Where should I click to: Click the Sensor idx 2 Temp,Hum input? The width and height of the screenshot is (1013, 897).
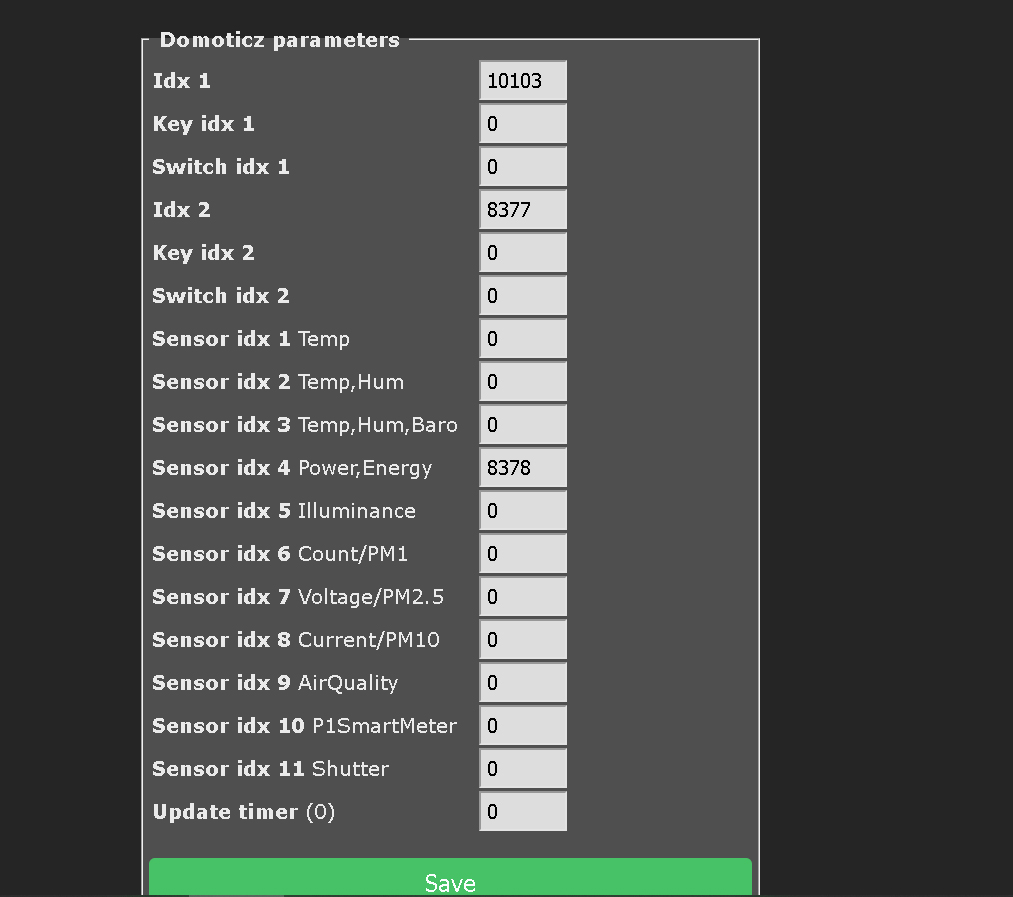pos(522,381)
